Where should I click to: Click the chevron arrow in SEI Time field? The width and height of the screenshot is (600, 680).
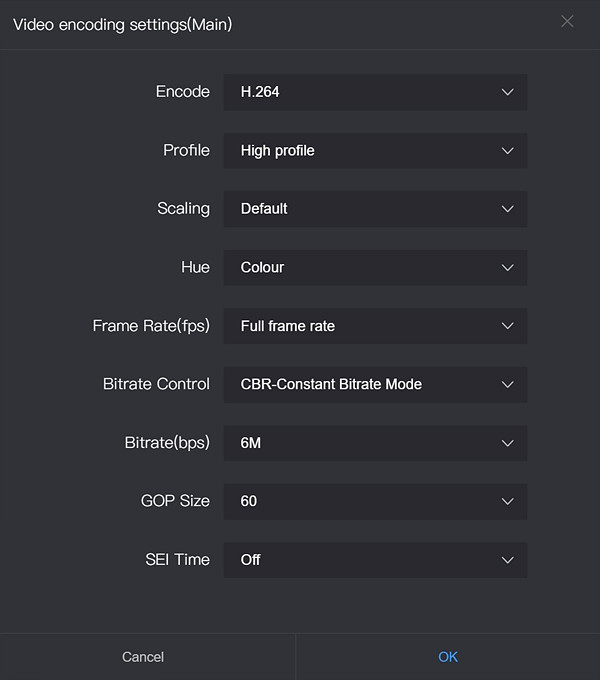point(507,560)
